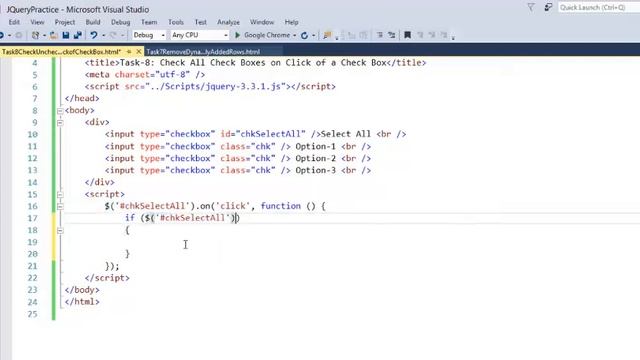Collapse the div tag outline
This screenshot has width=640, height=360.
tap(60, 122)
